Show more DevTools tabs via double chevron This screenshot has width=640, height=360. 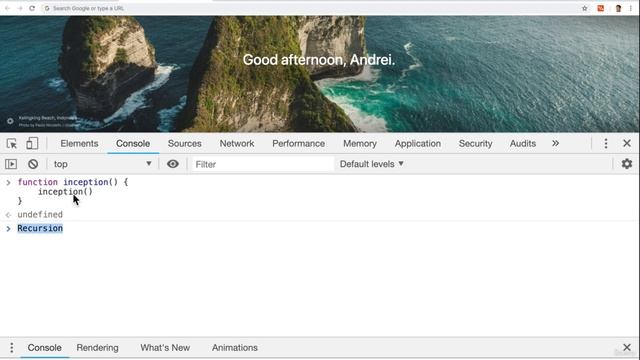(x=555, y=143)
